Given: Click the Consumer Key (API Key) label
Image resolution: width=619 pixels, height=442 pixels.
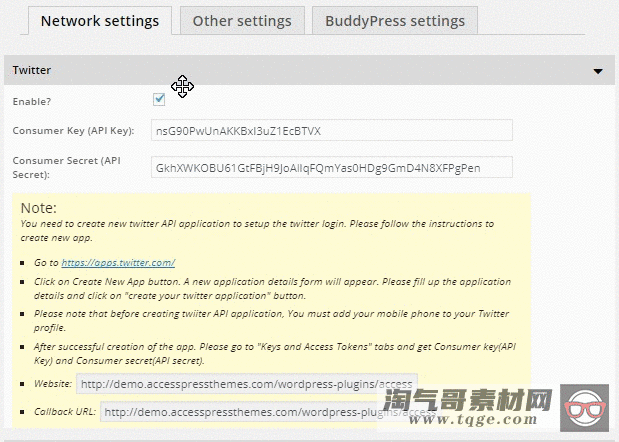Looking at the screenshot, I should tap(72, 131).
